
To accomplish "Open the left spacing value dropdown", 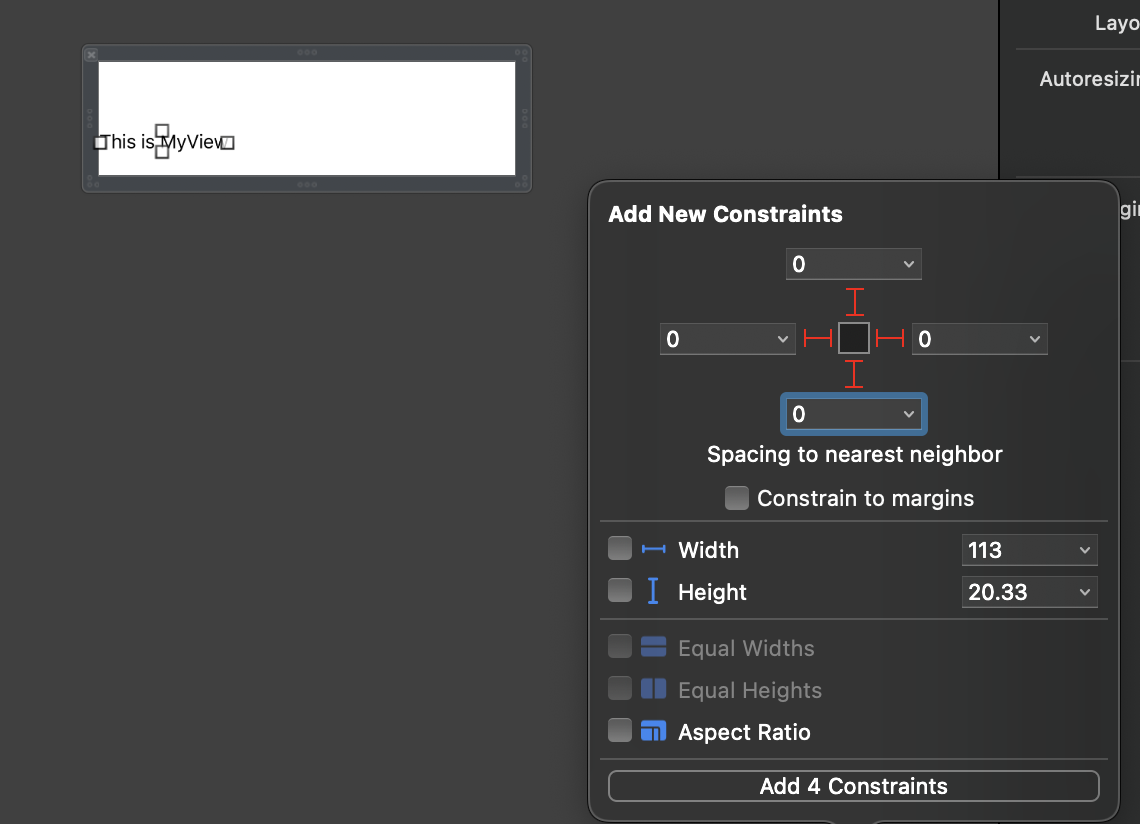I will click(x=782, y=339).
